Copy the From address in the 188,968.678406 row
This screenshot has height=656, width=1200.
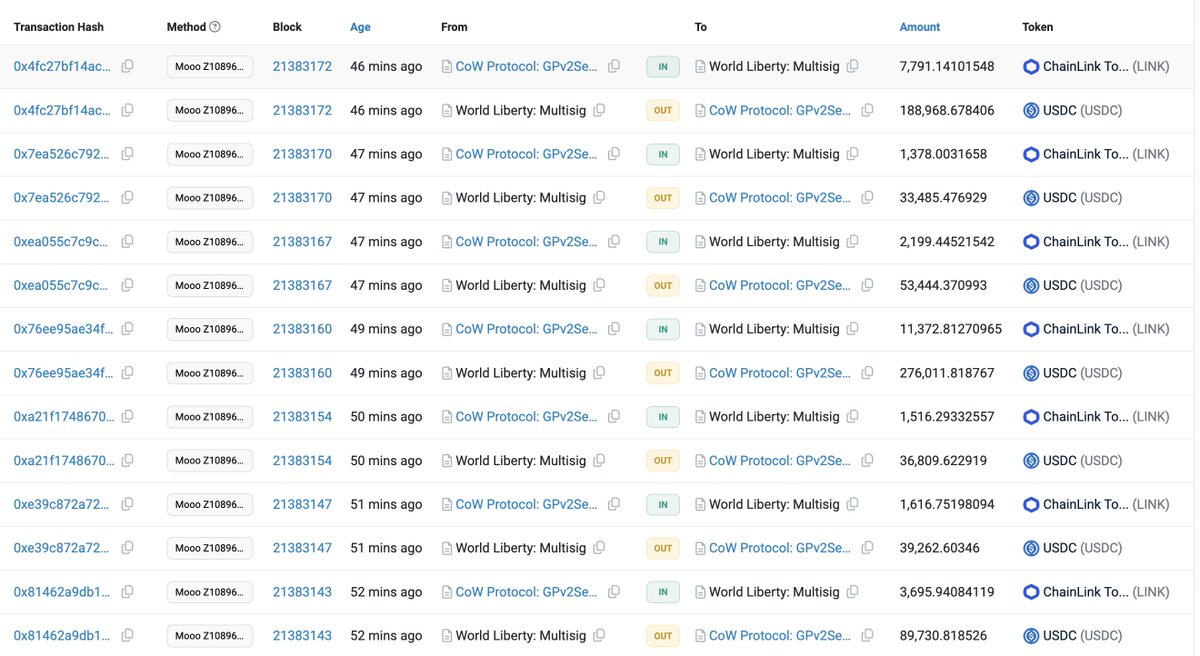coord(599,110)
